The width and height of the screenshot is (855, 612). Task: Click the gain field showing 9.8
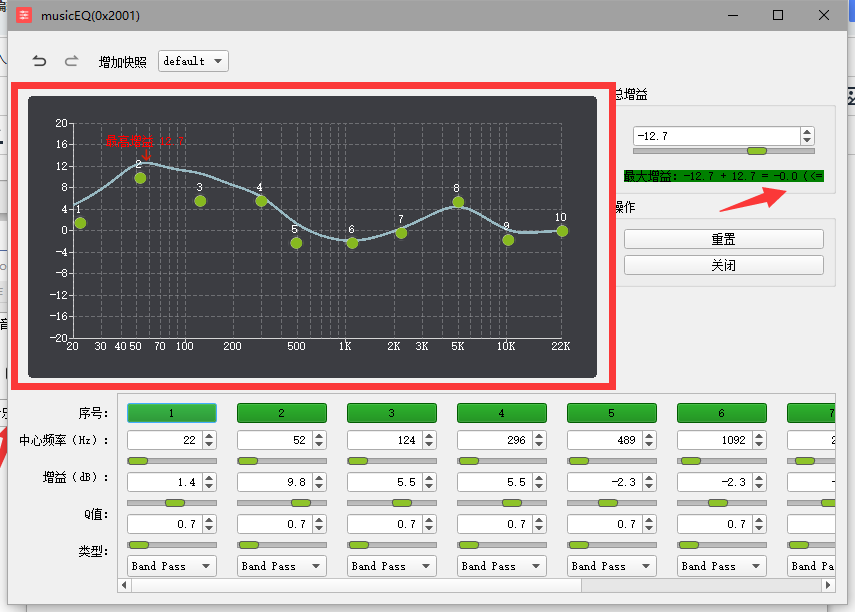275,482
